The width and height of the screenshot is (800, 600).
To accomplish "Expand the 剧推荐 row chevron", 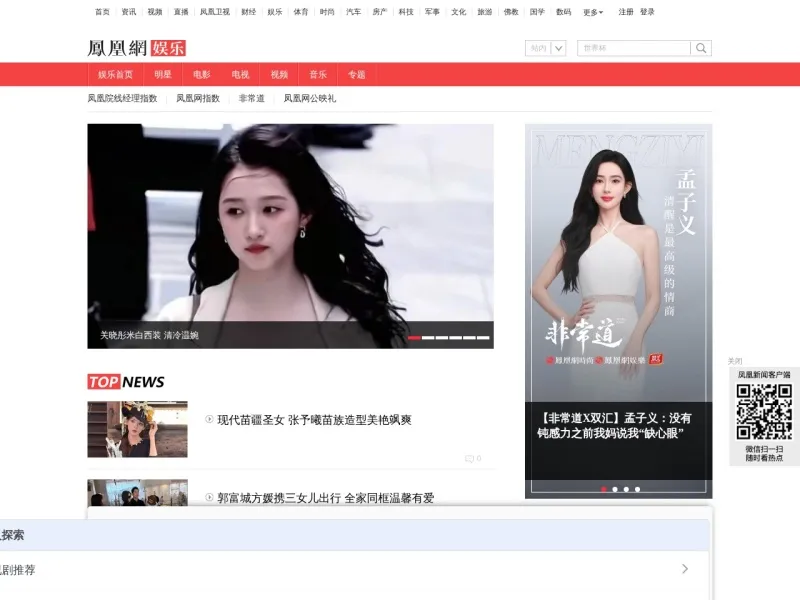I will [x=685, y=568].
